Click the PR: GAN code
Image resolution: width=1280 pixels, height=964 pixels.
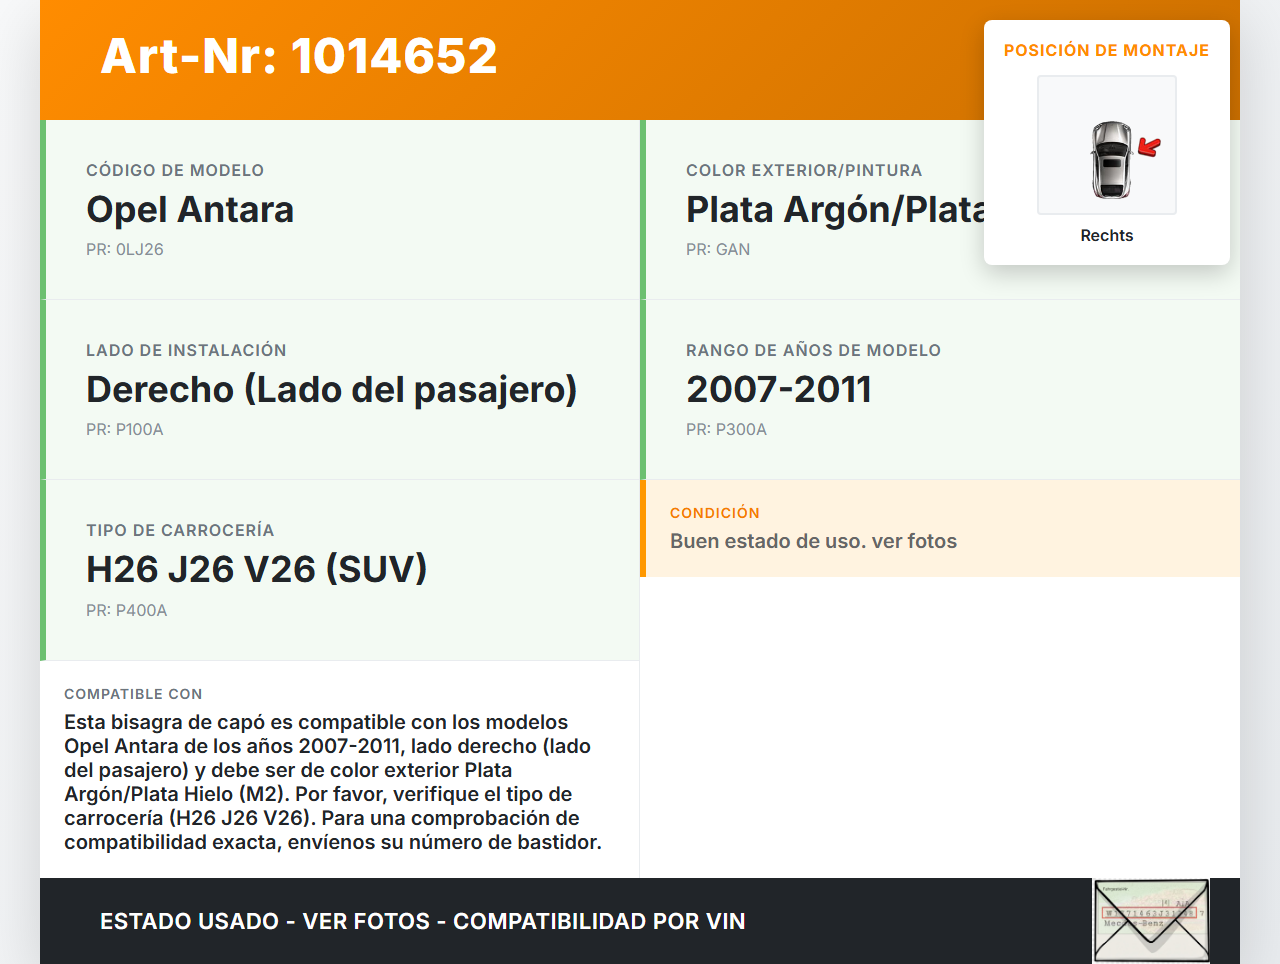pos(718,250)
